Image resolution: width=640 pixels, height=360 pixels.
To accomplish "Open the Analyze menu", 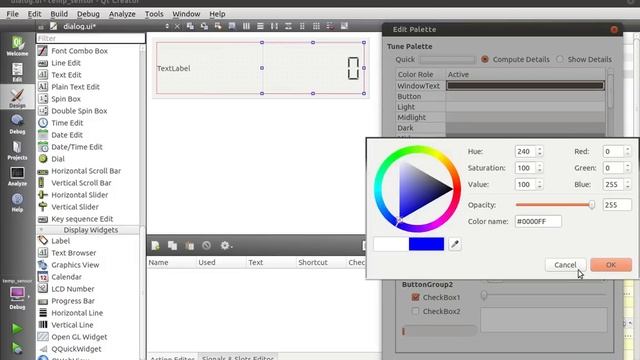I will tap(122, 14).
